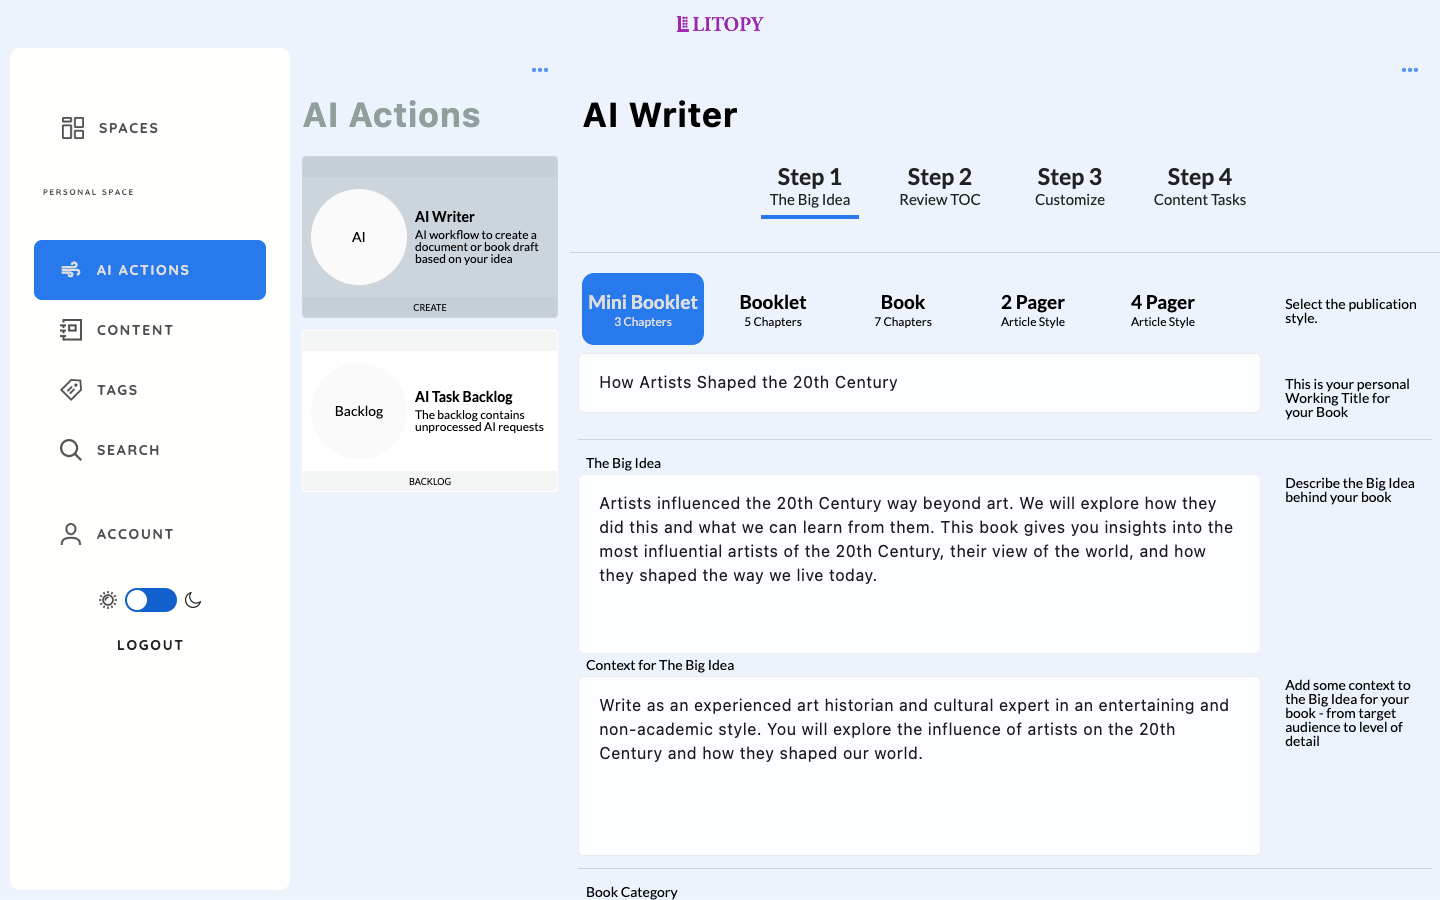
Task: Click the Spaces grid icon
Action: [x=72, y=128]
